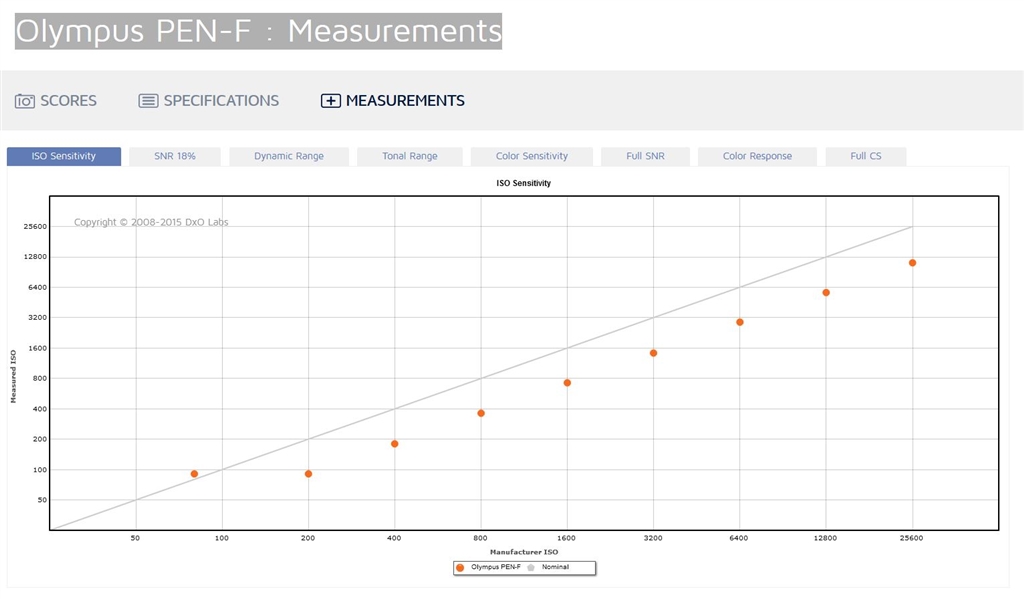Image resolution: width=1024 pixels, height=599 pixels.
Task: Toggle the Nominal legend marker
Action: click(x=531, y=568)
